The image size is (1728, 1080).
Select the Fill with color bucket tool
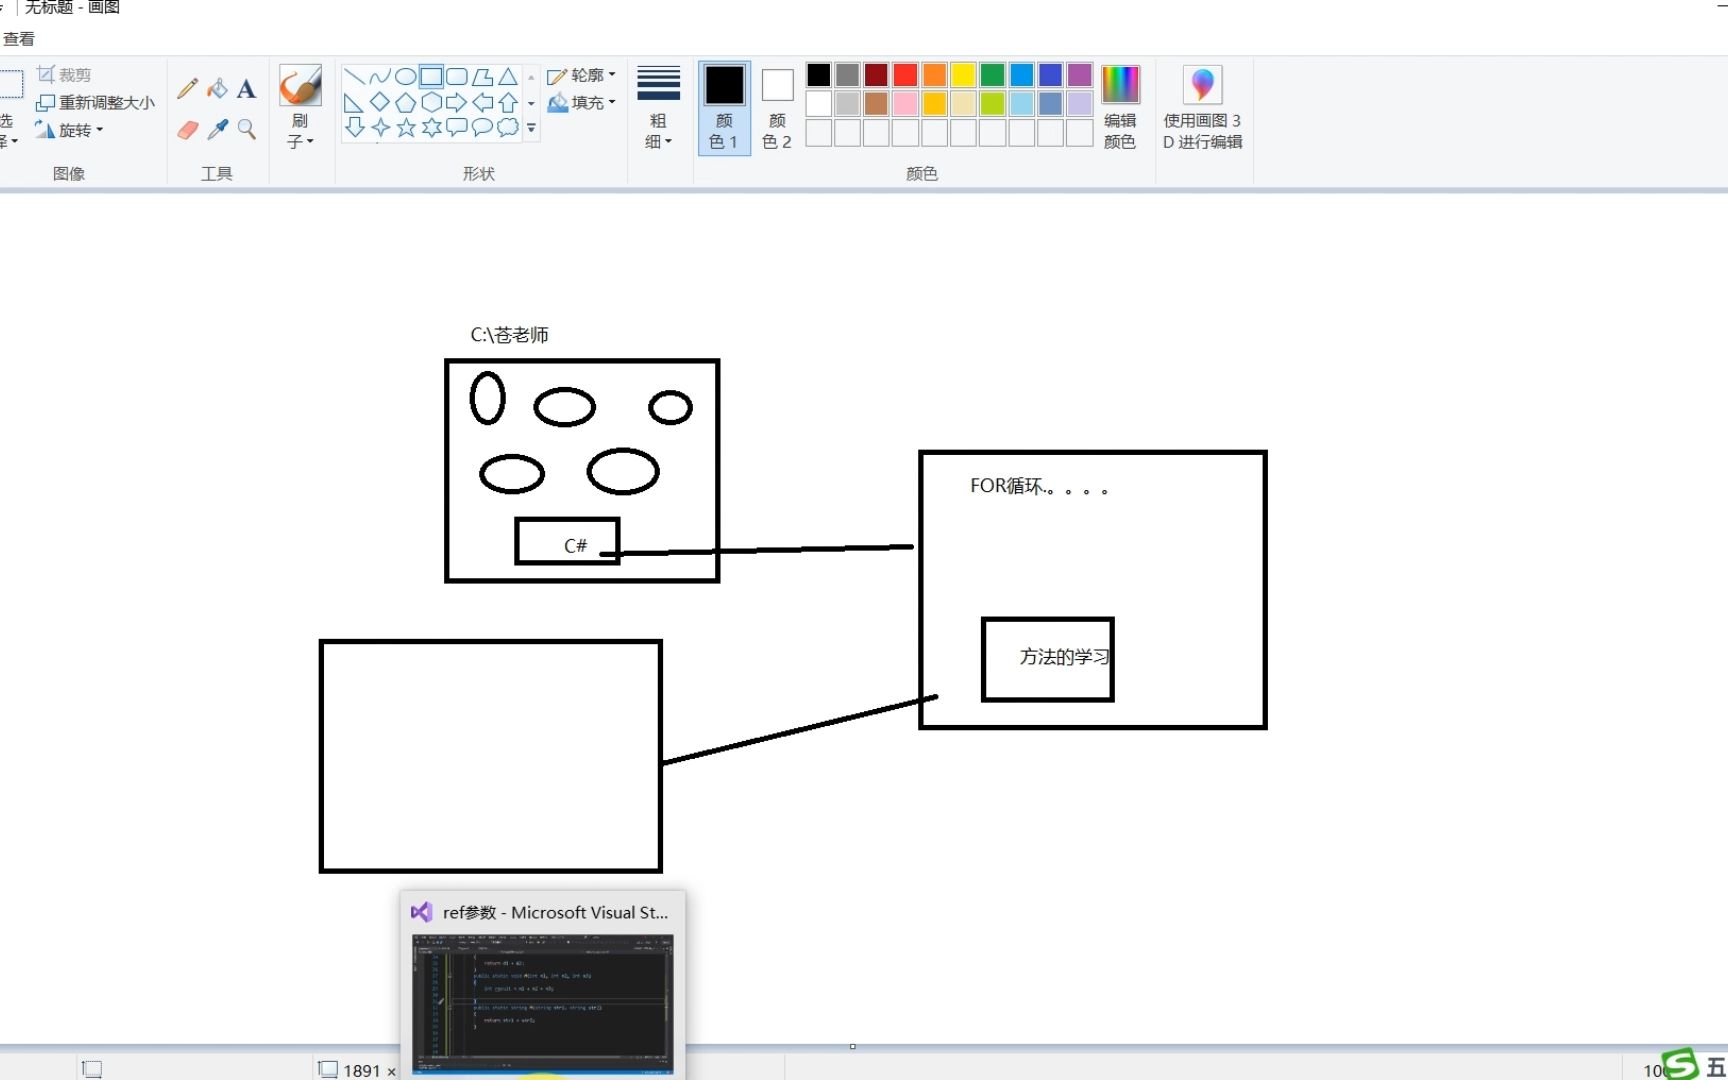(x=217, y=88)
